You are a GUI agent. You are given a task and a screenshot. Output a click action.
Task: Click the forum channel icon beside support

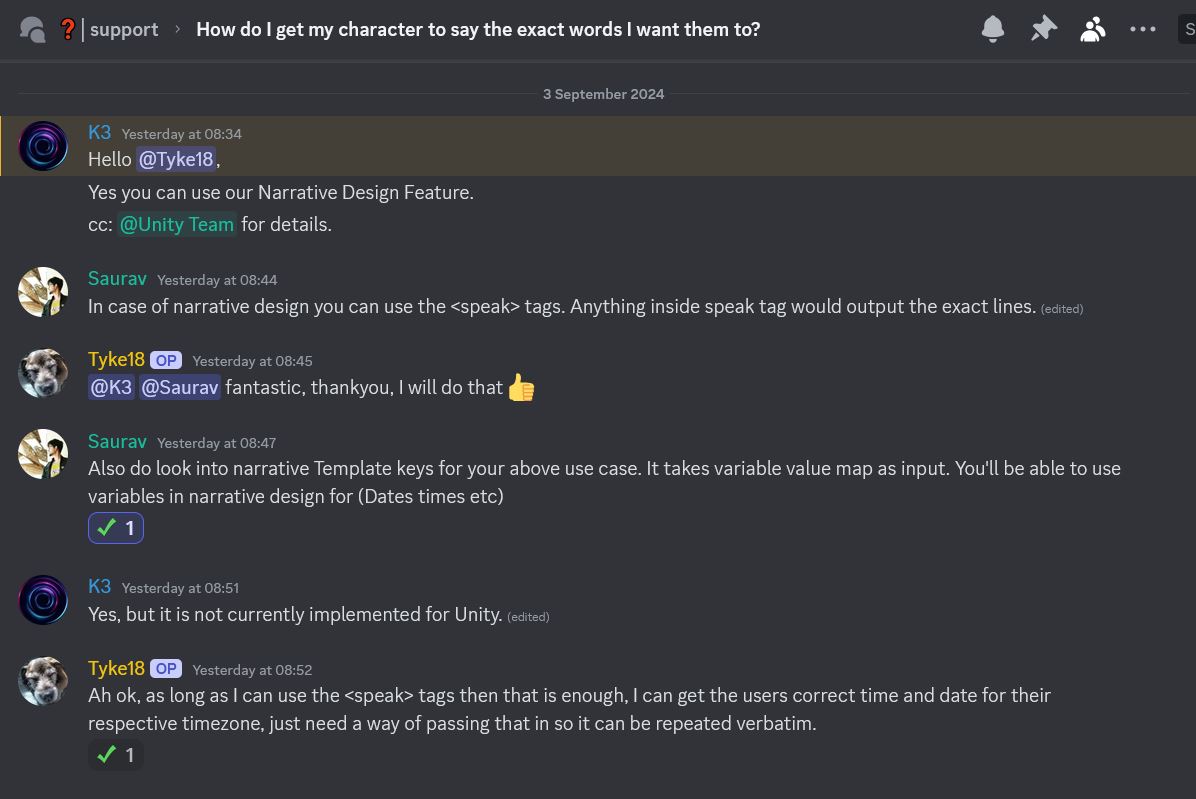click(x=33, y=30)
